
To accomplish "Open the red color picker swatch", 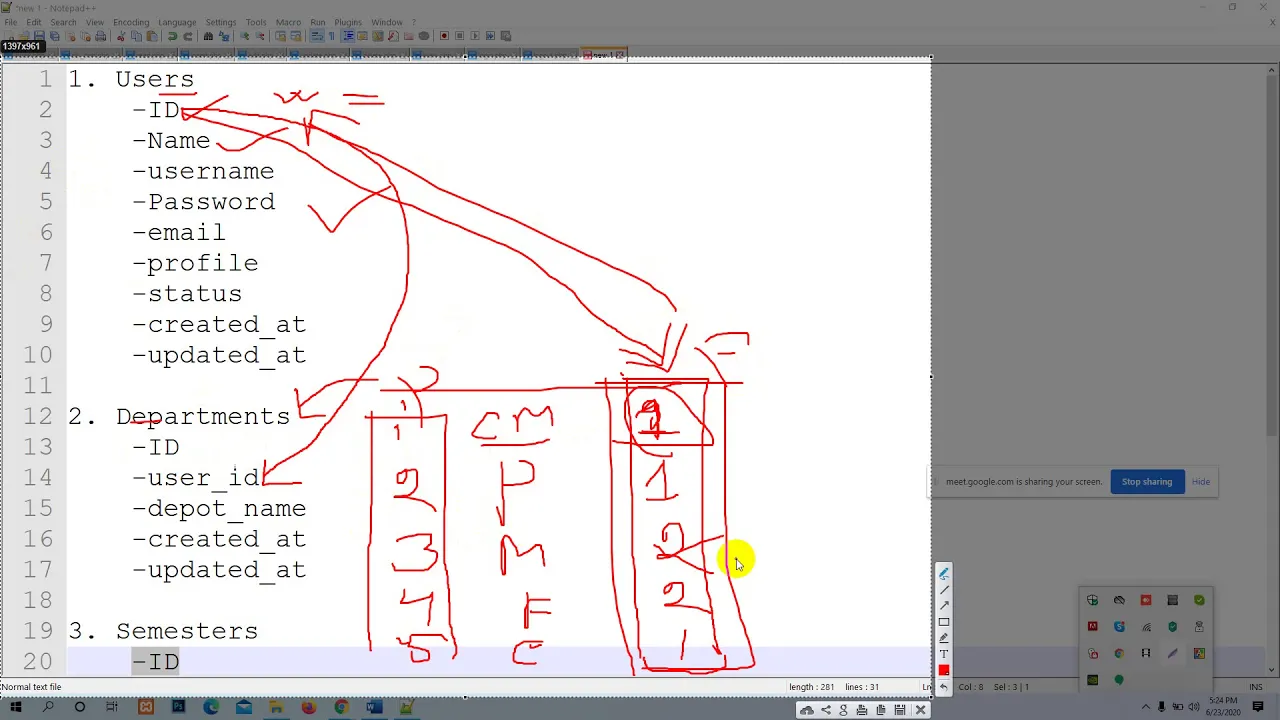I will pos(944,670).
